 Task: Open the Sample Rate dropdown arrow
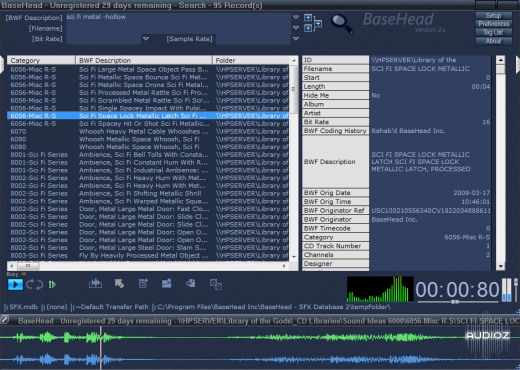click(296, 39)
